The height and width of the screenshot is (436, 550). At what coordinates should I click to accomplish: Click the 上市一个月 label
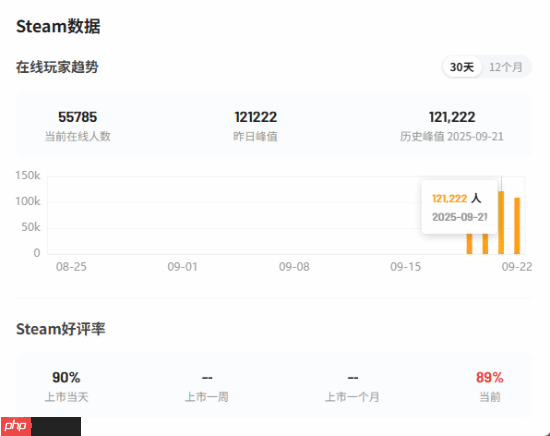tap(352, 397)
